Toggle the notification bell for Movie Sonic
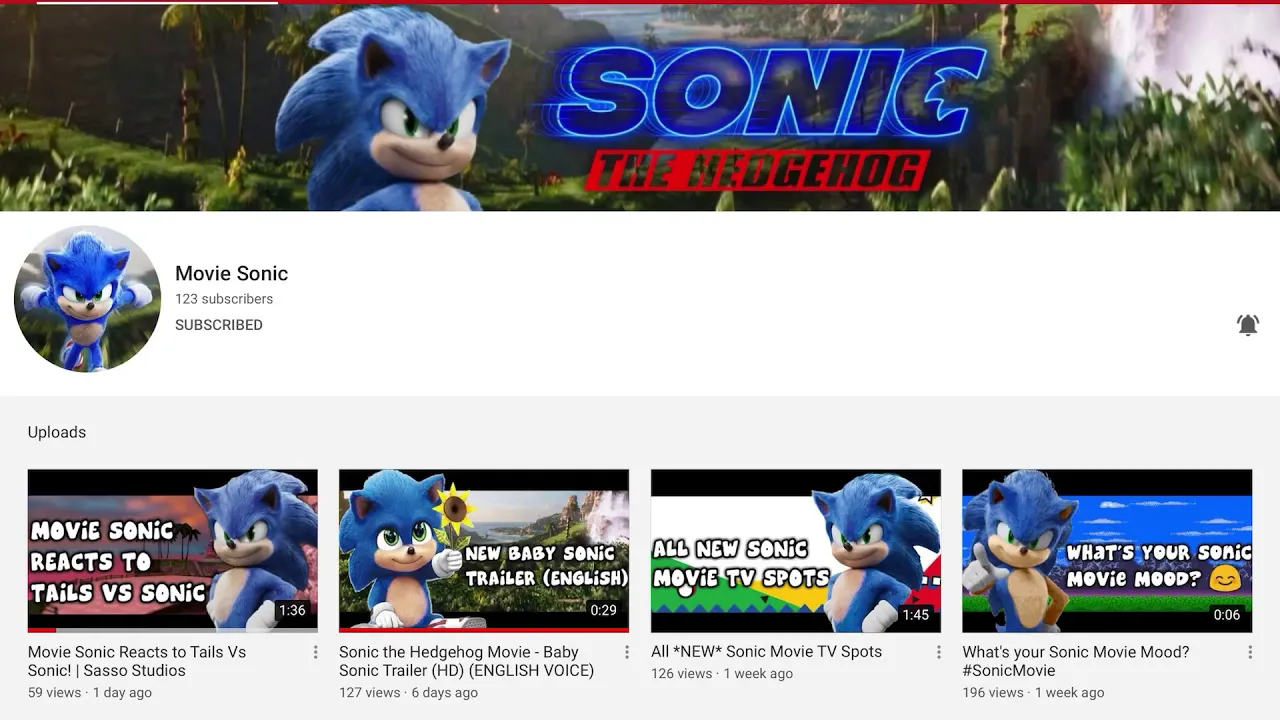This screenshot has width=1280, height=720. coord(1247,325)
